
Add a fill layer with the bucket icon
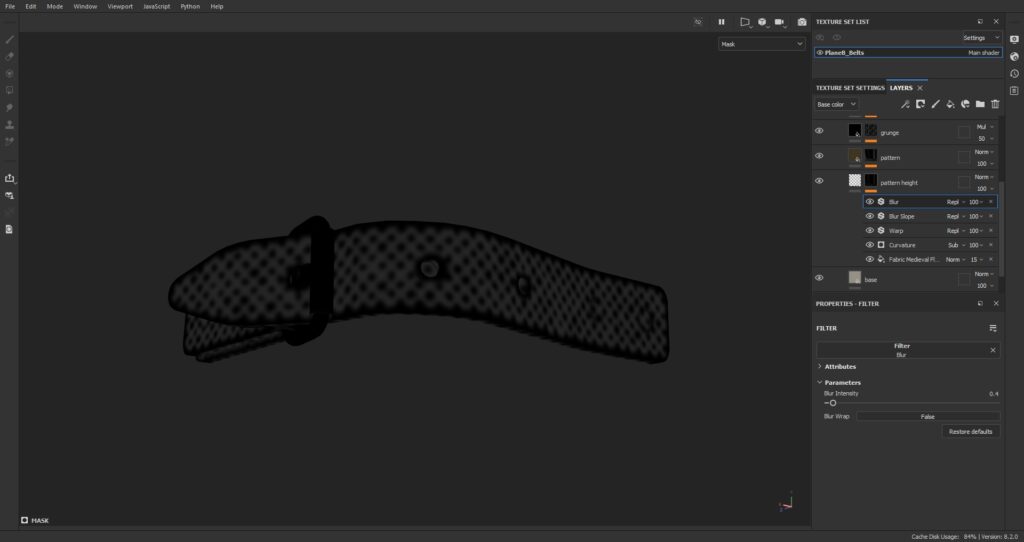click(950, 104)
